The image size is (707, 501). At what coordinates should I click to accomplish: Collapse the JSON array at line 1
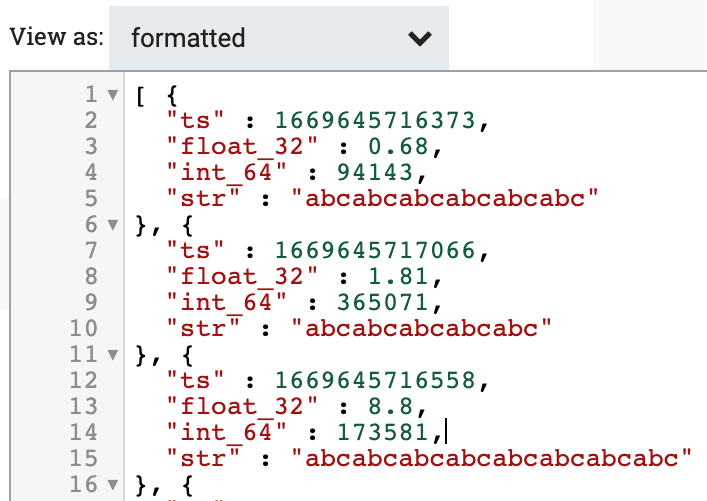coord(111,97)
